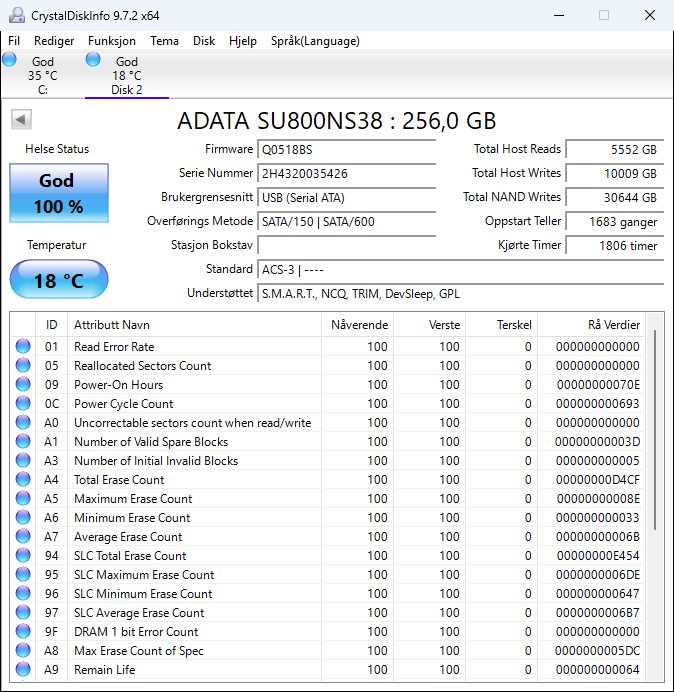Image resolution: width=674 pixels, height=692 pixels.
Task: Click the Standard field ACS-3
Action: pos(461,269)
